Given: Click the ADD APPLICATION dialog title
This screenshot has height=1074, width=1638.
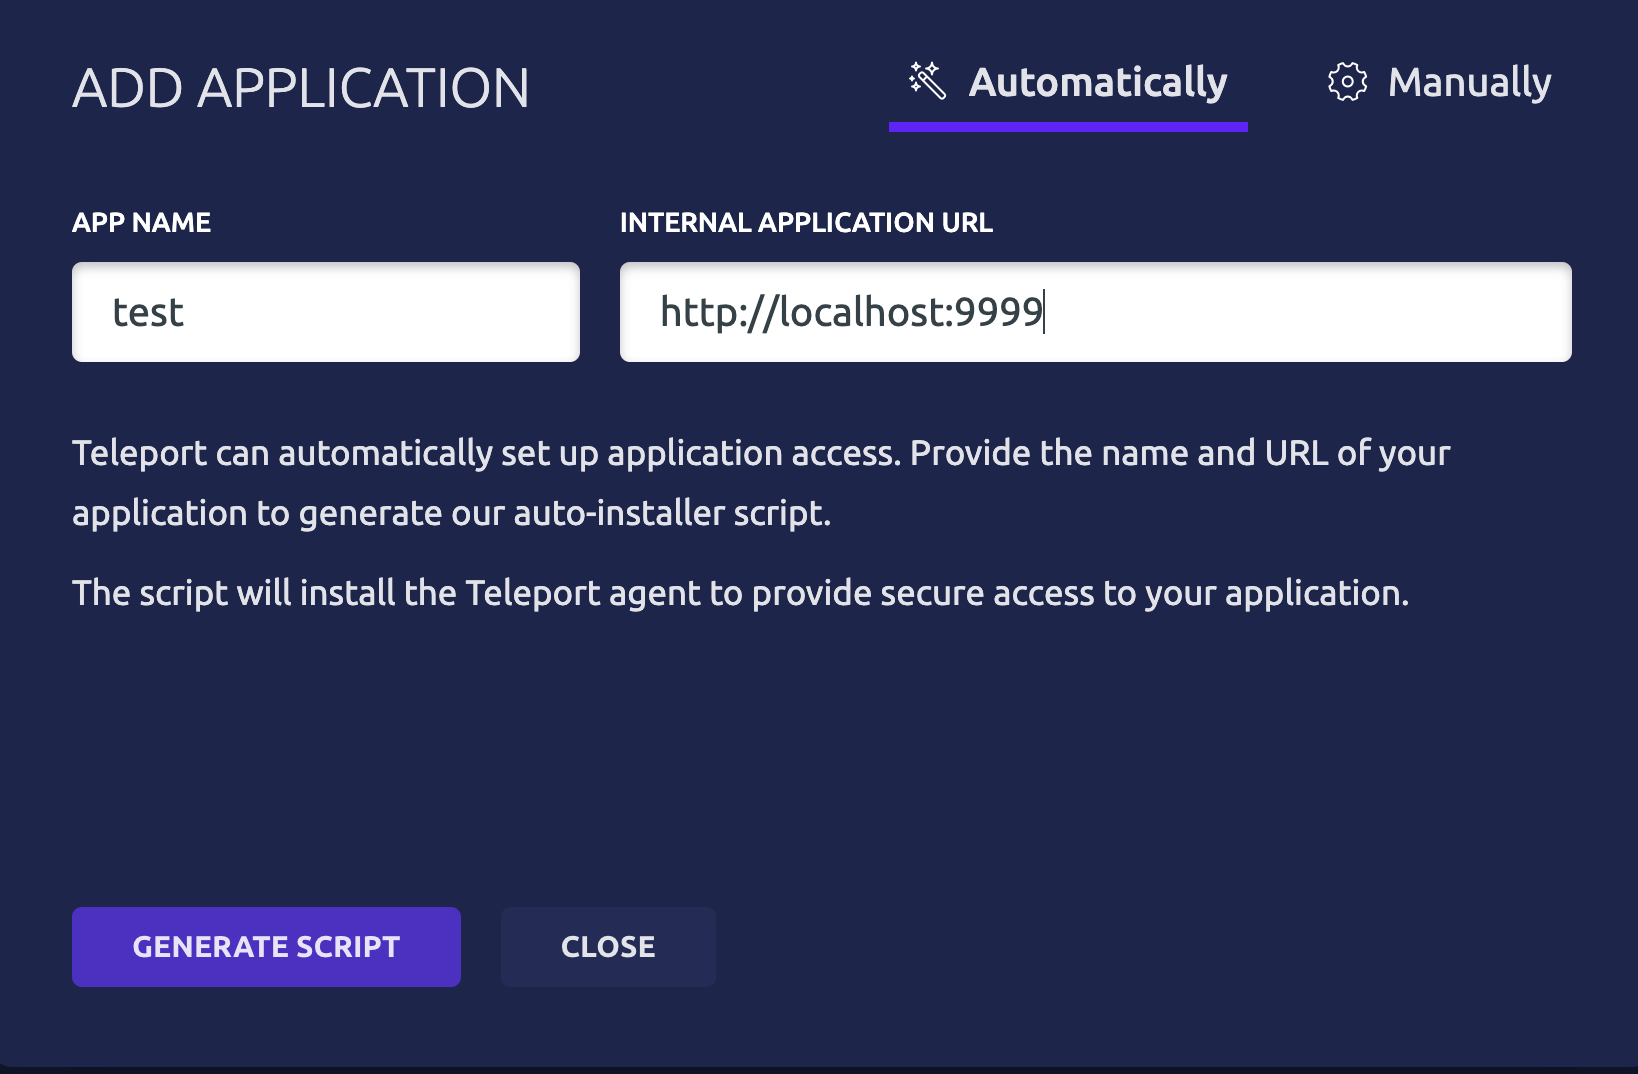Looking at the screenshot, I should coord(300,88).
